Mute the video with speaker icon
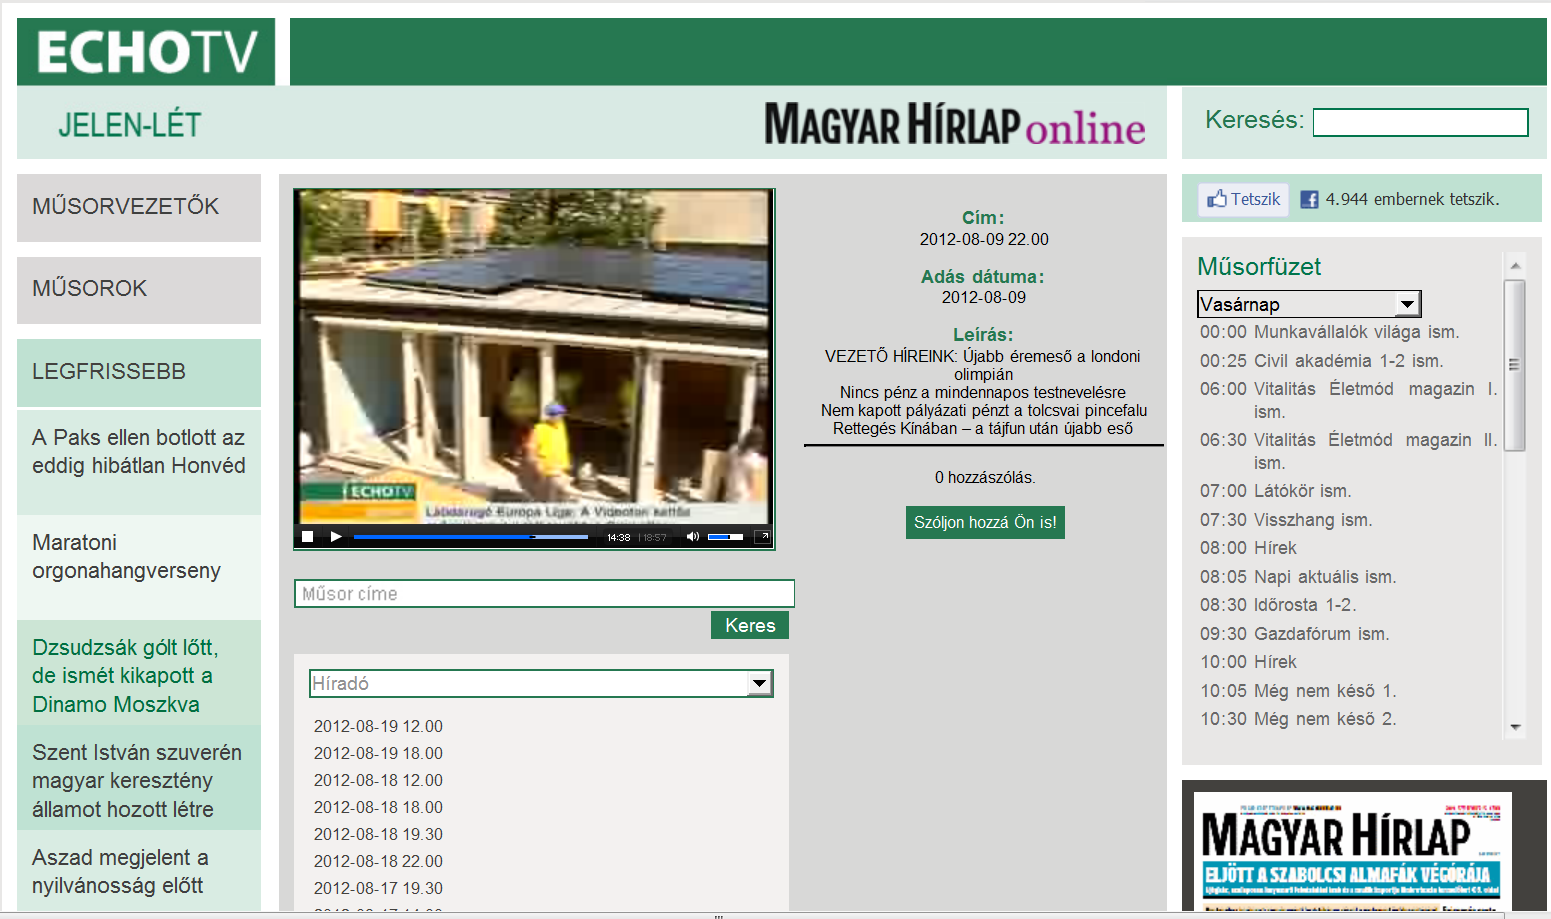The width and height of the screenshot is (1551, 919). click(x=692, y=537)
